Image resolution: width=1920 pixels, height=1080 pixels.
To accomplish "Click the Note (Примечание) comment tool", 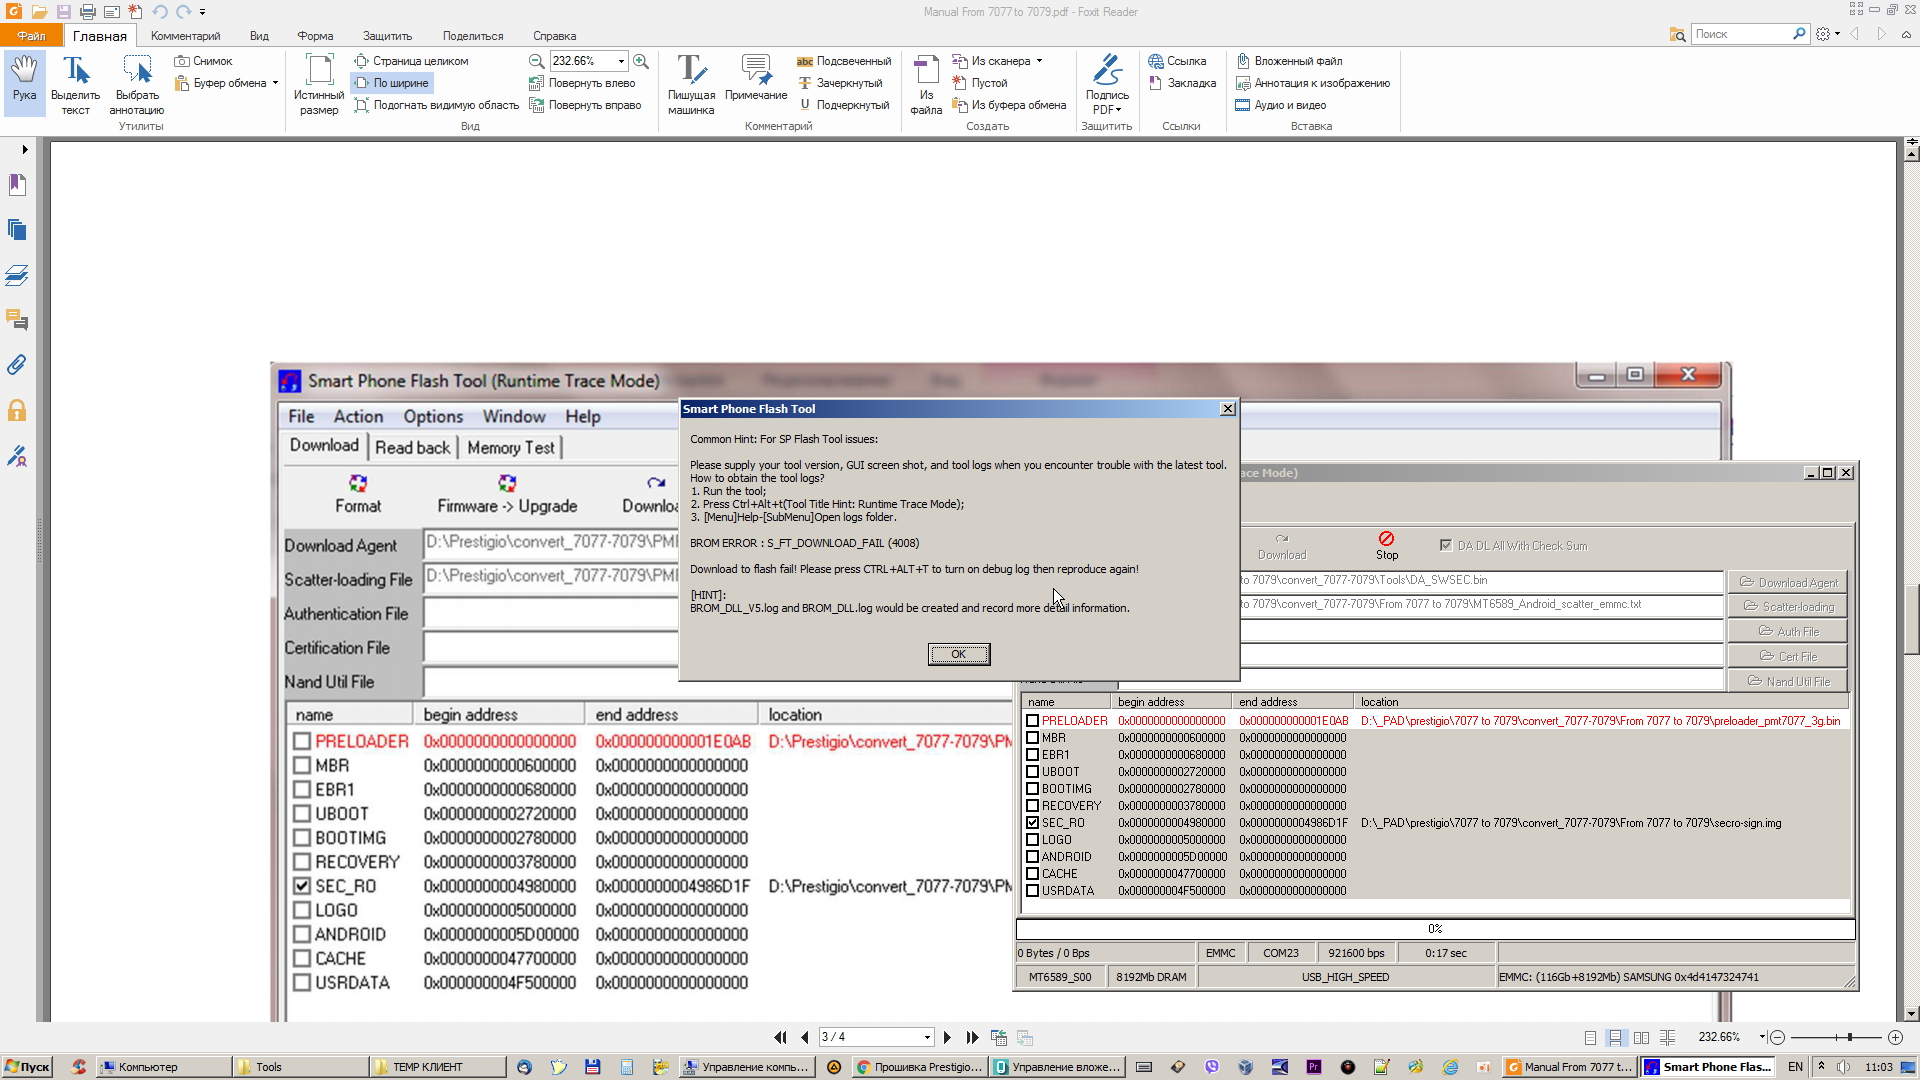I will [755, 78].
